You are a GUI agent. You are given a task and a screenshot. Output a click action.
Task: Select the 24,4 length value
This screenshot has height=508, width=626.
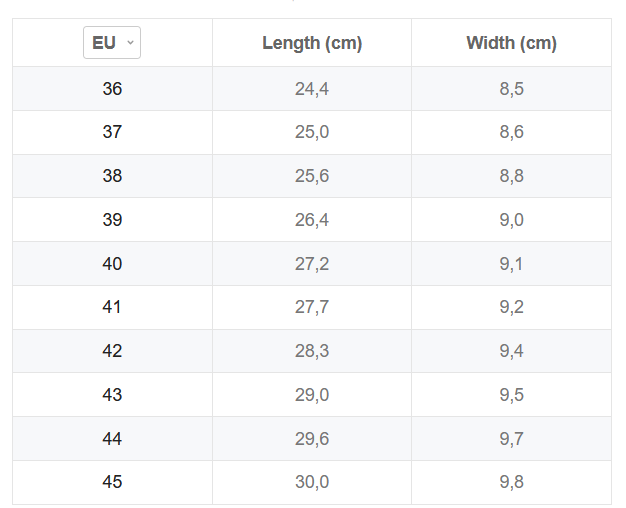pyautogui.click(x=312, y=89)
